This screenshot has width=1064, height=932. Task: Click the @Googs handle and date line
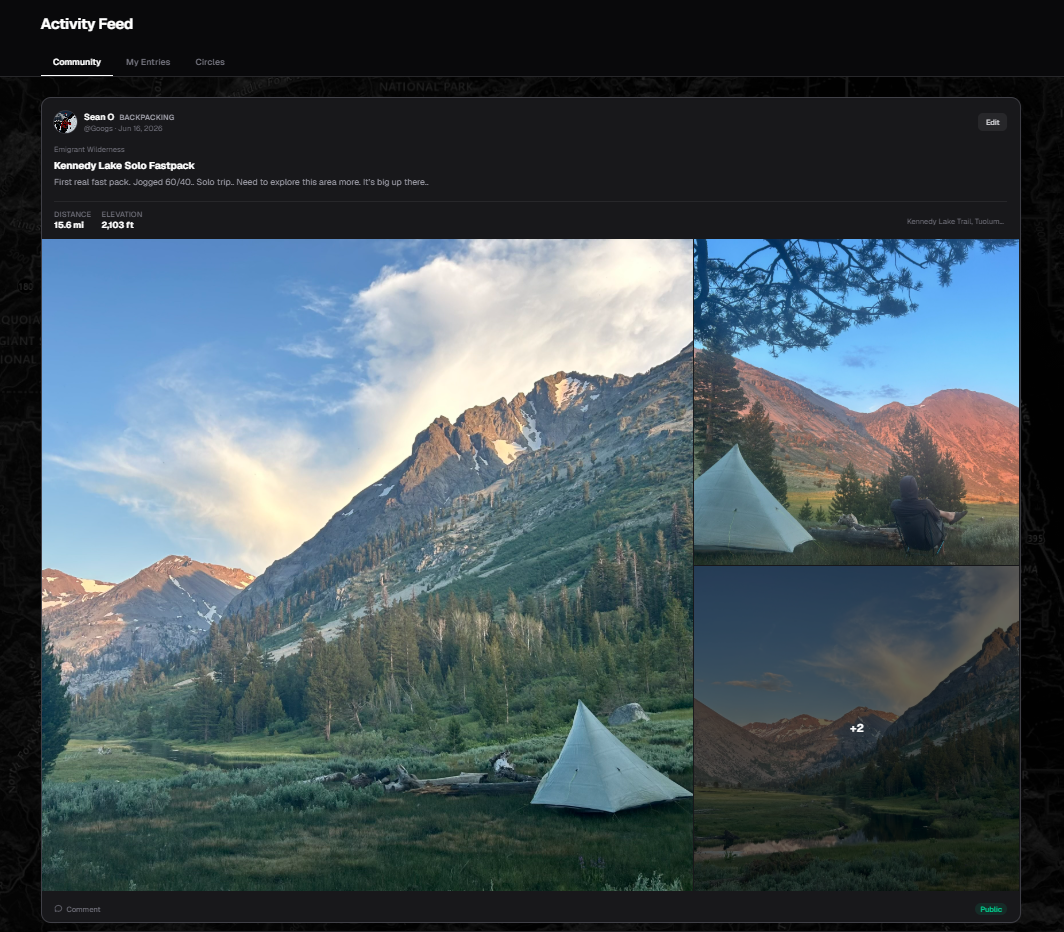[x=123, y=128]
